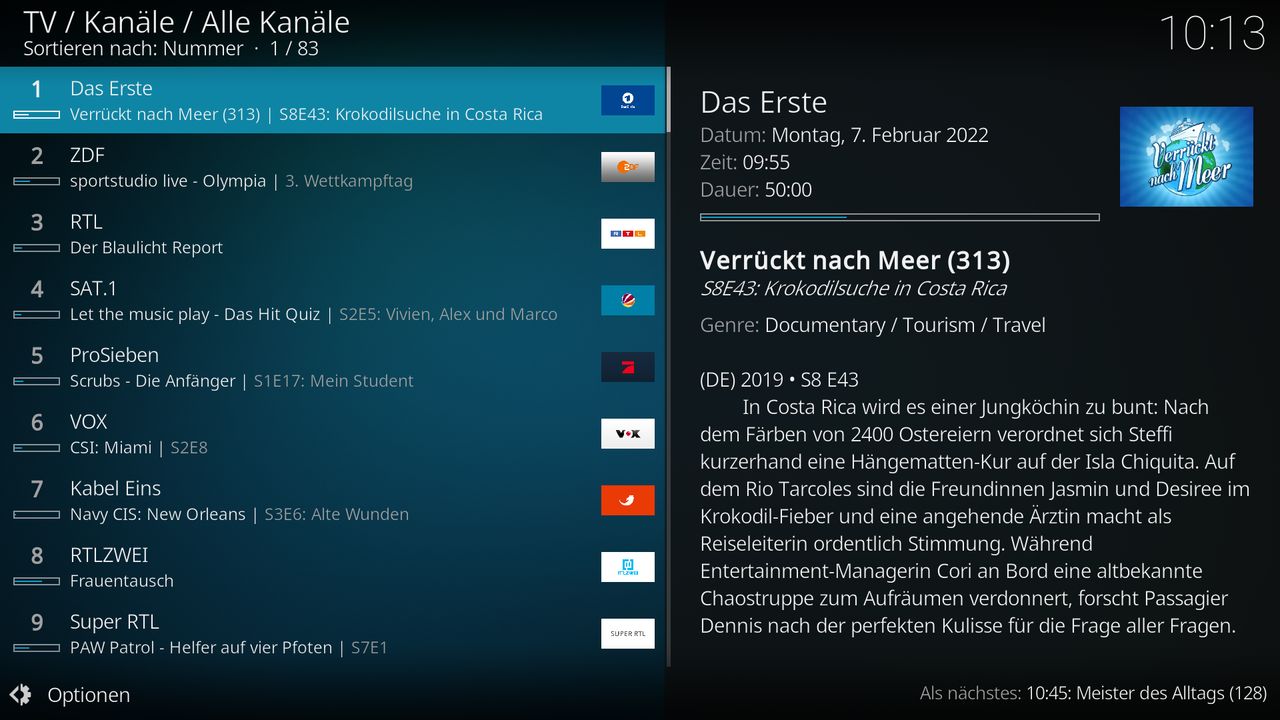1280x720 pixels.
Task: Click S3E6: Alte Wunden episode text
Action: tap(336, 514)
